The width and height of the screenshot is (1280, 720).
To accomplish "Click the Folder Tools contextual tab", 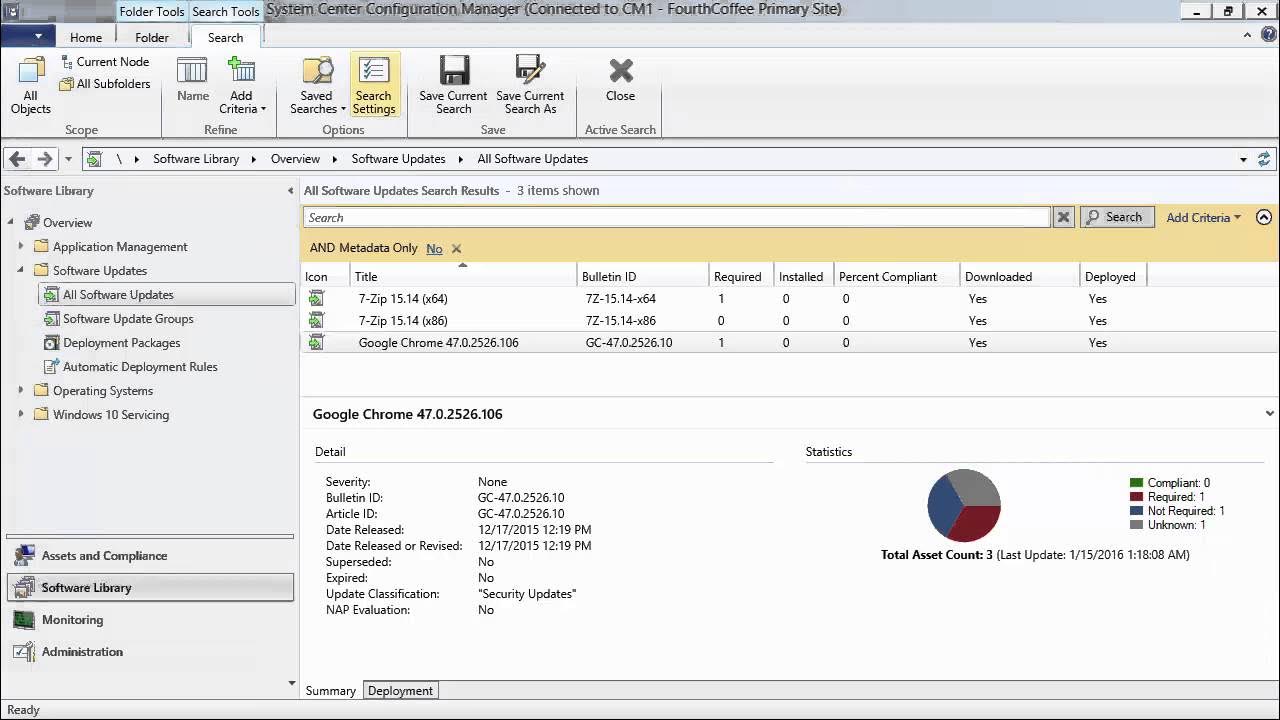I will 152,11.
